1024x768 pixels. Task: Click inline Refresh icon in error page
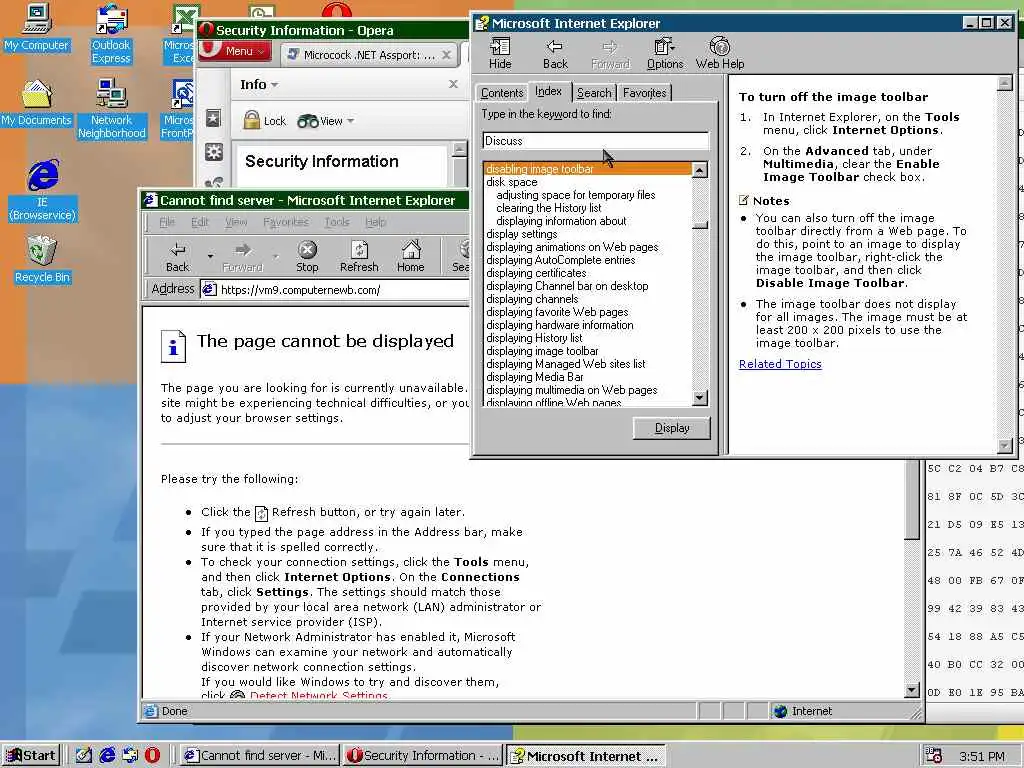[261, 513]
